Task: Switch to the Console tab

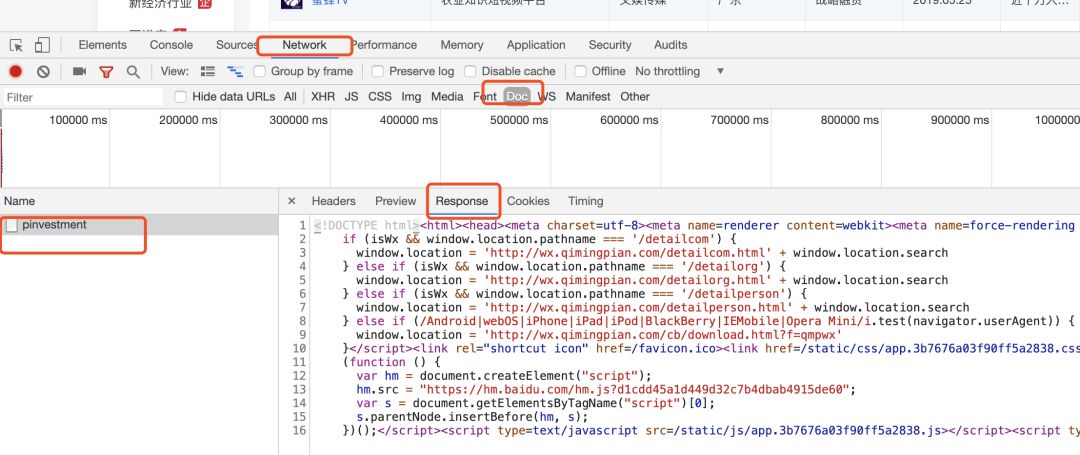Action: [x=172, y=45]
